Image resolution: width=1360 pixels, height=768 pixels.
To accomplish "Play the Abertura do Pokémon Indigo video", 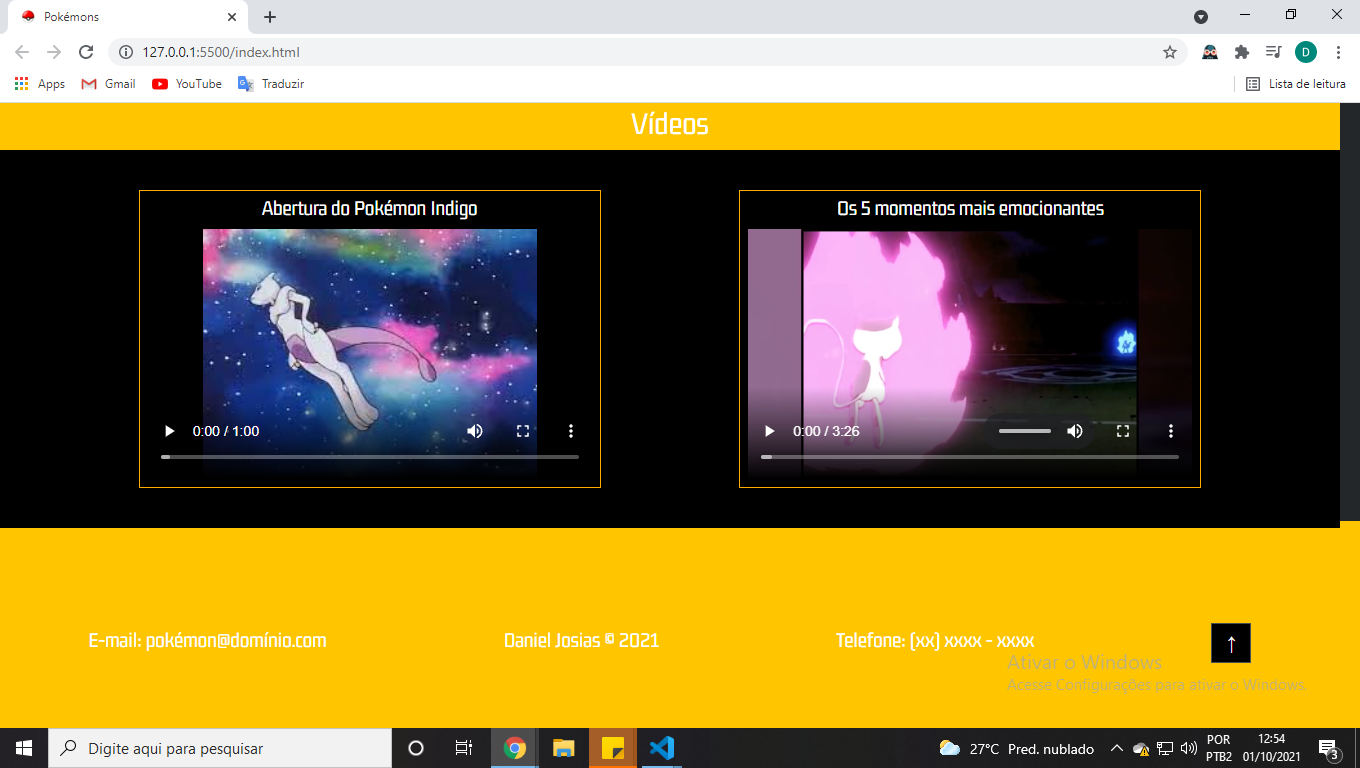I will [x=169, y=431].
